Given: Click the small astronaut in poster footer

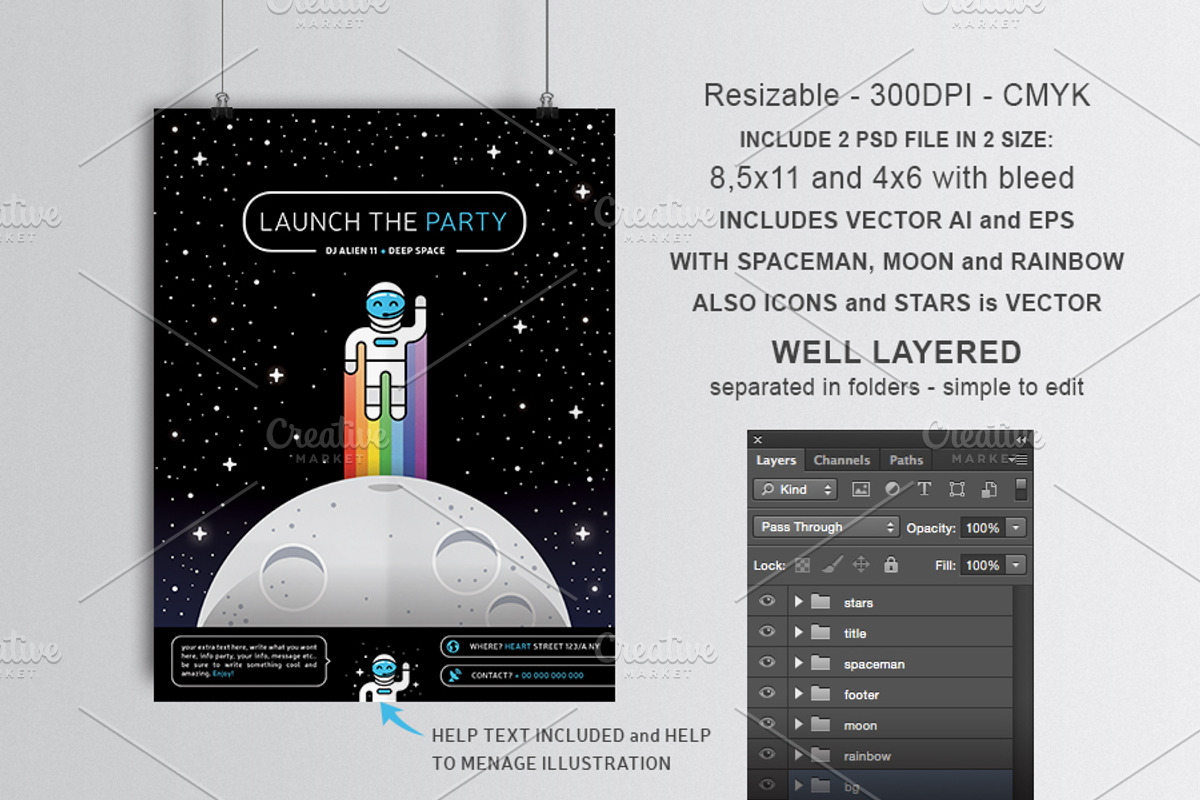Looking at the screenshot, I should pyautogui.click(x=383, y=677).
